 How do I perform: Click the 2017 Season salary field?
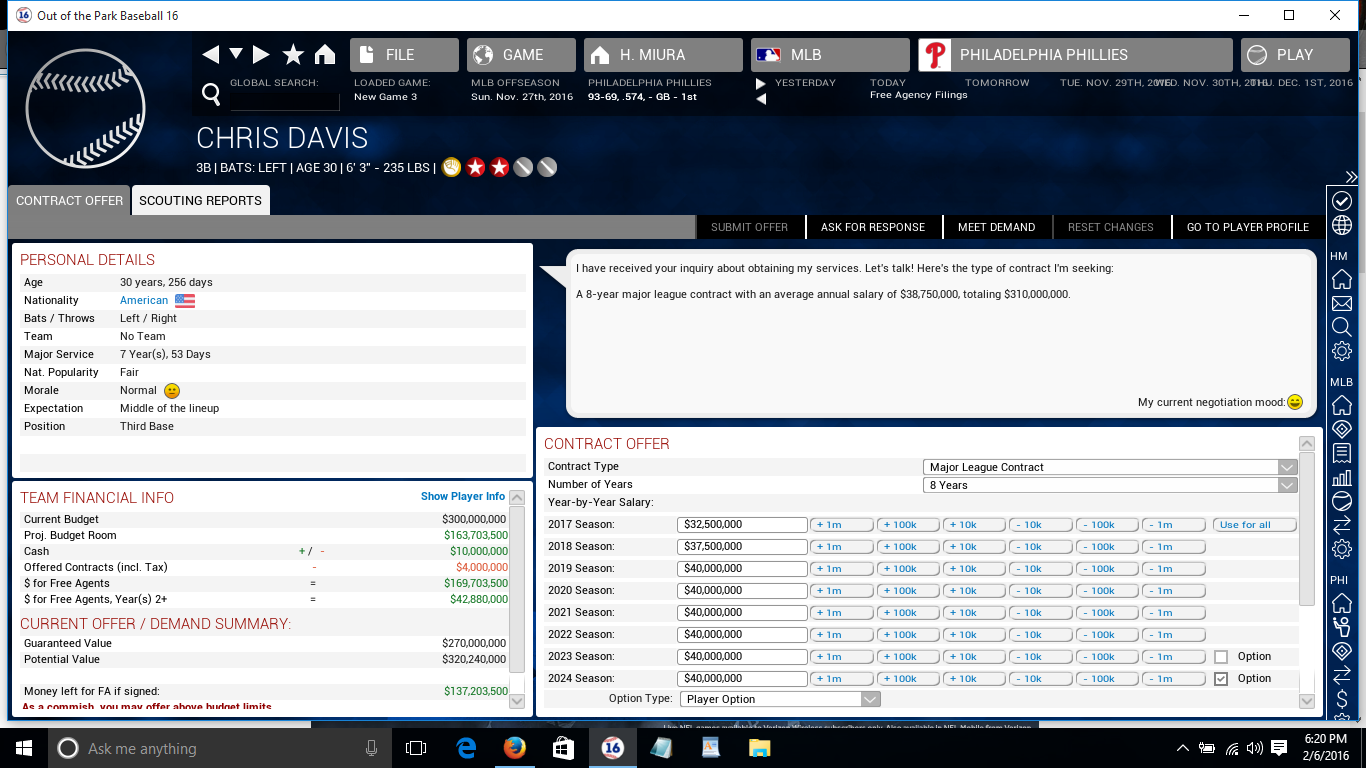(x=742, y=524)
